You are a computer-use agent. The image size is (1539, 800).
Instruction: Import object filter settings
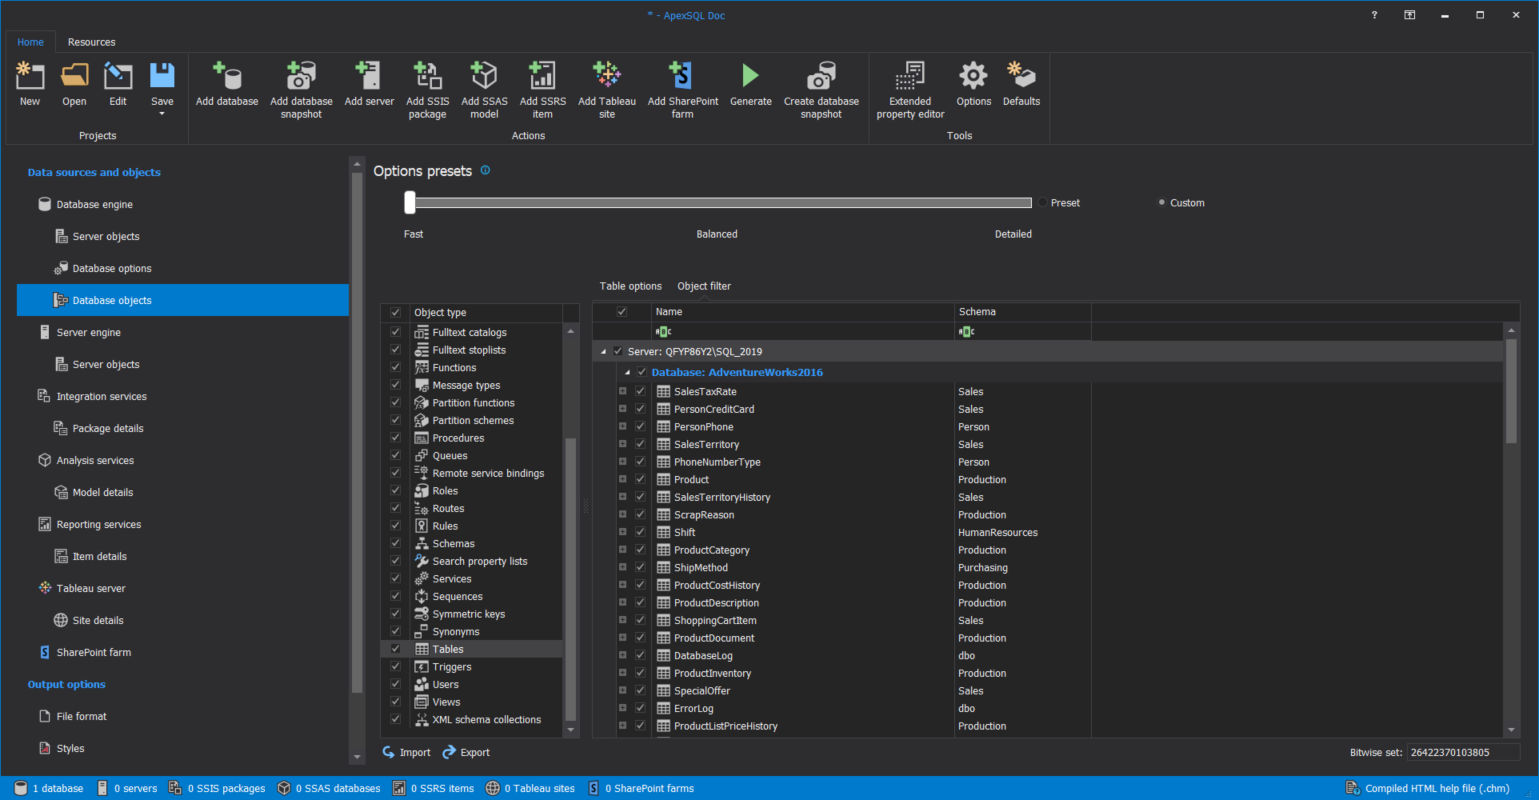pos(406,753)
